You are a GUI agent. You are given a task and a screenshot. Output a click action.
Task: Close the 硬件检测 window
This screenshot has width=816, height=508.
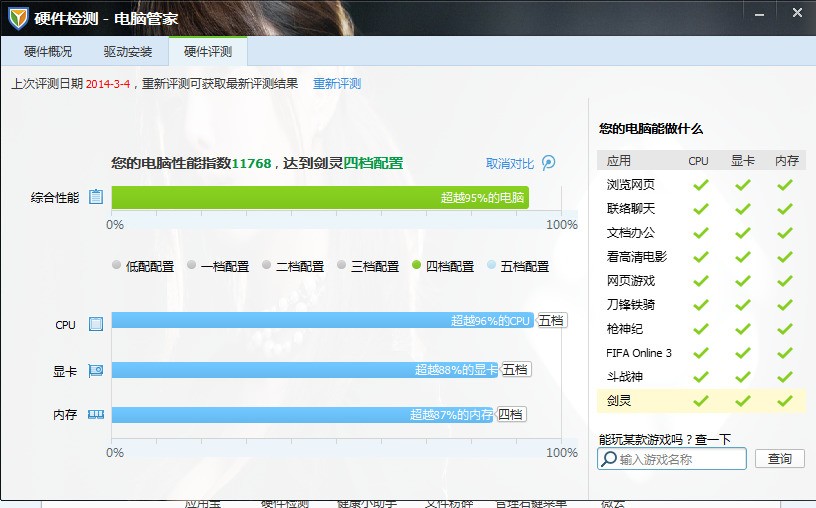point(797,13)
